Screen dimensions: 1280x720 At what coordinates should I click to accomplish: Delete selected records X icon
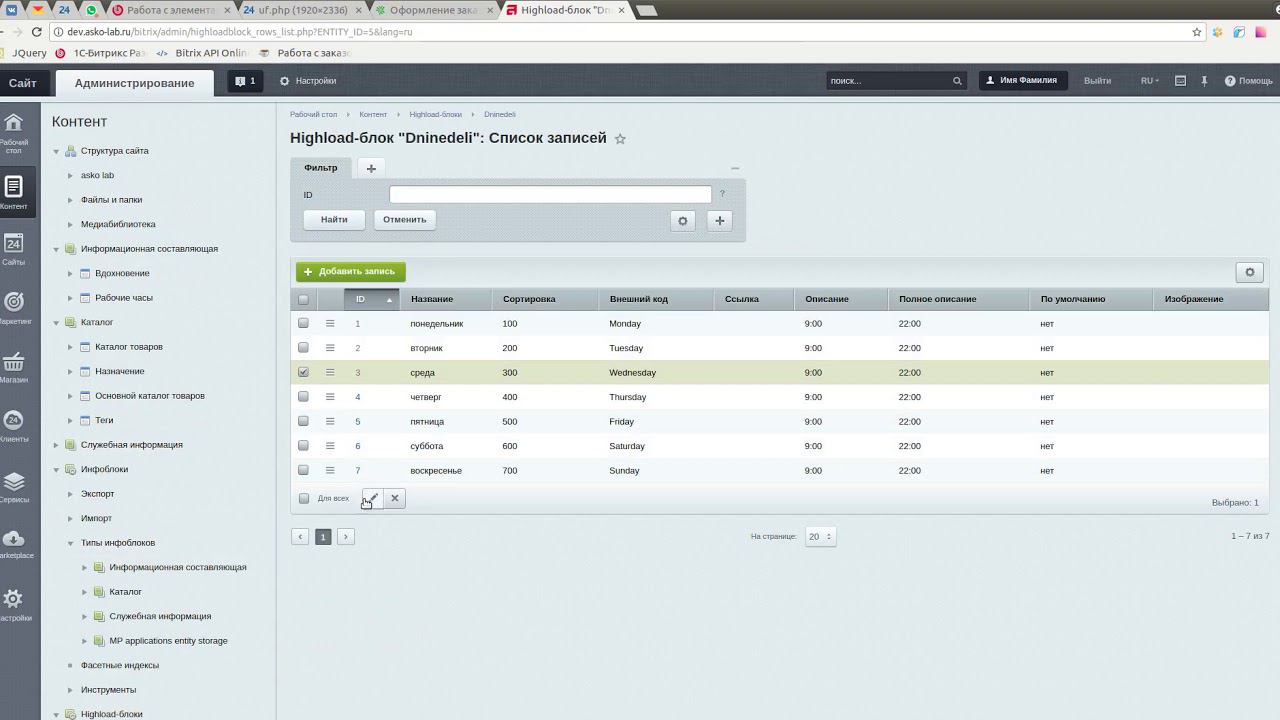click(395, 498)
